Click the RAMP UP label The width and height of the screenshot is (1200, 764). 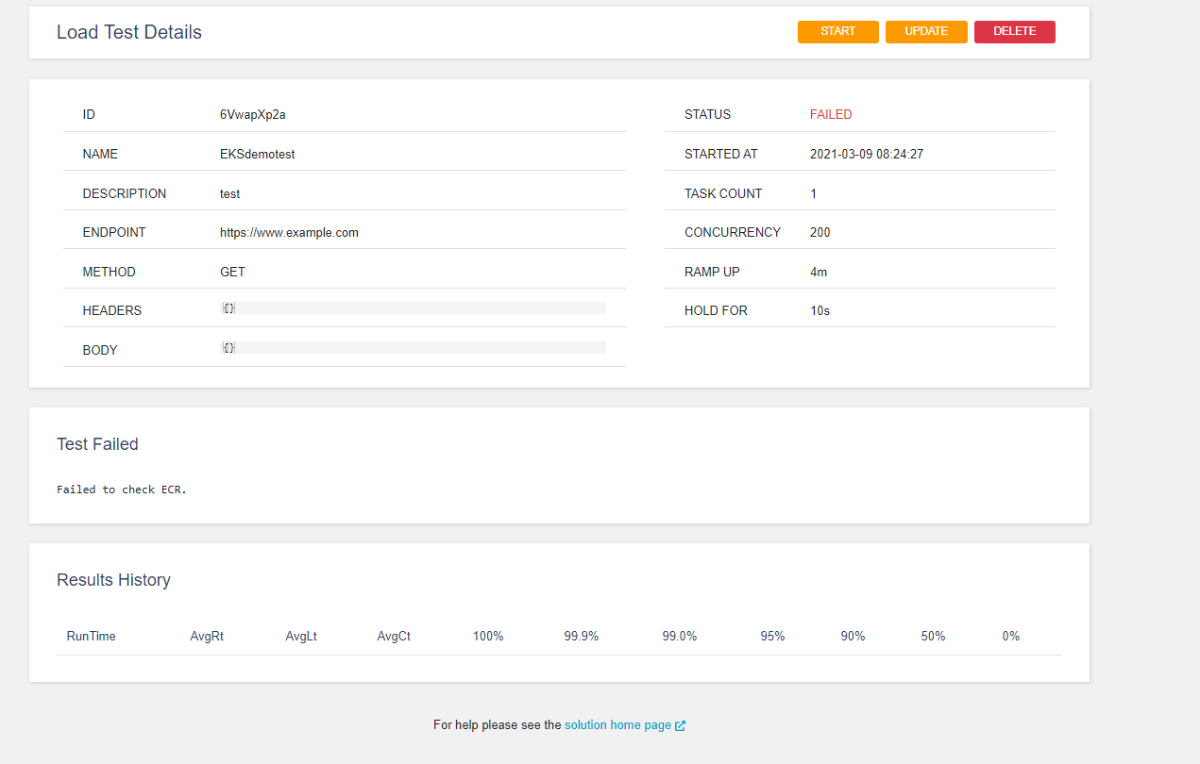(x=712, y=272)
